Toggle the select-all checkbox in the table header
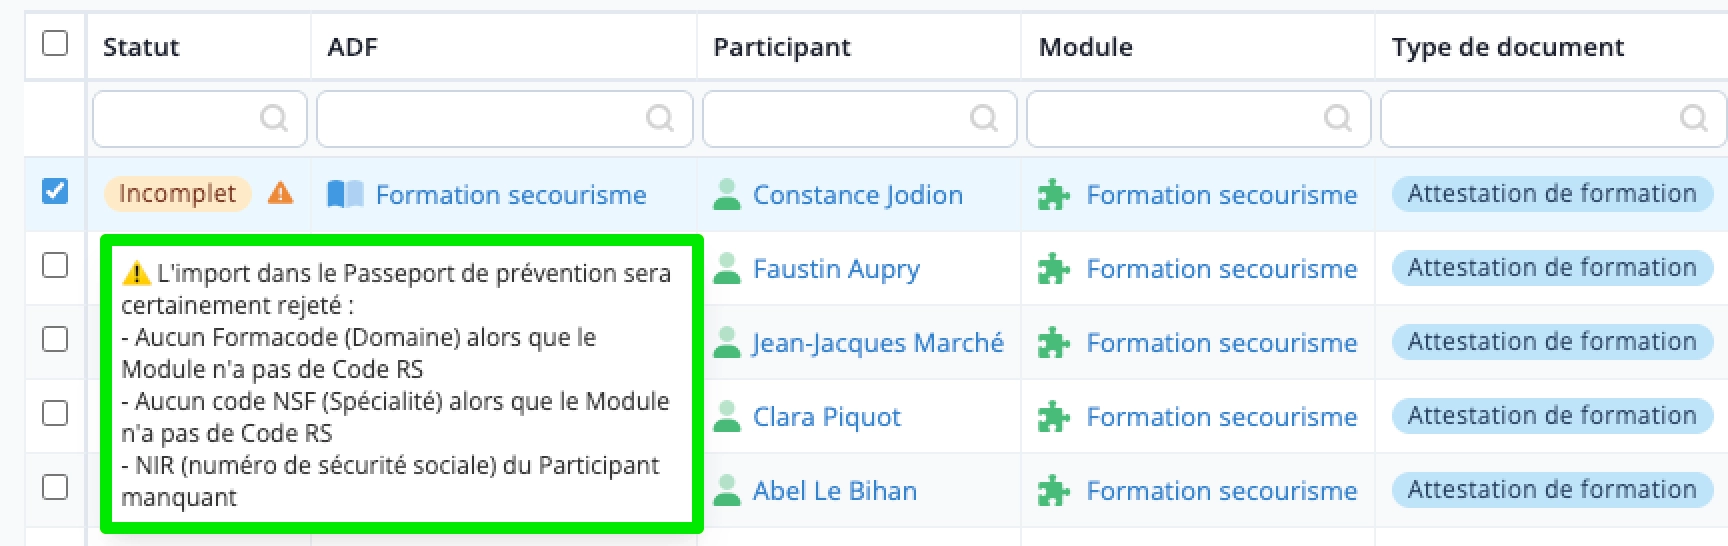 coord(55,43)
